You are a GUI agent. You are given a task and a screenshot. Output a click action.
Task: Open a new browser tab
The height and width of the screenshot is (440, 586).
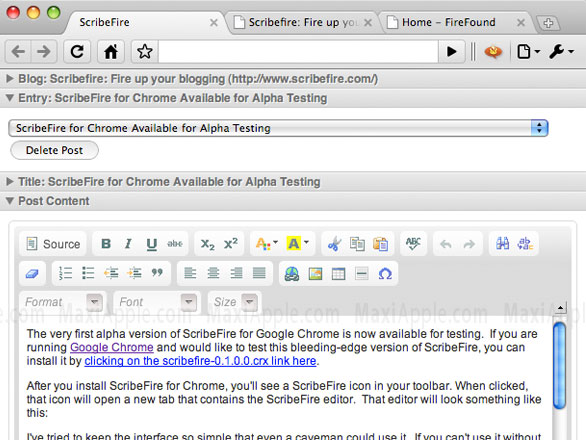tap(548, 23)
